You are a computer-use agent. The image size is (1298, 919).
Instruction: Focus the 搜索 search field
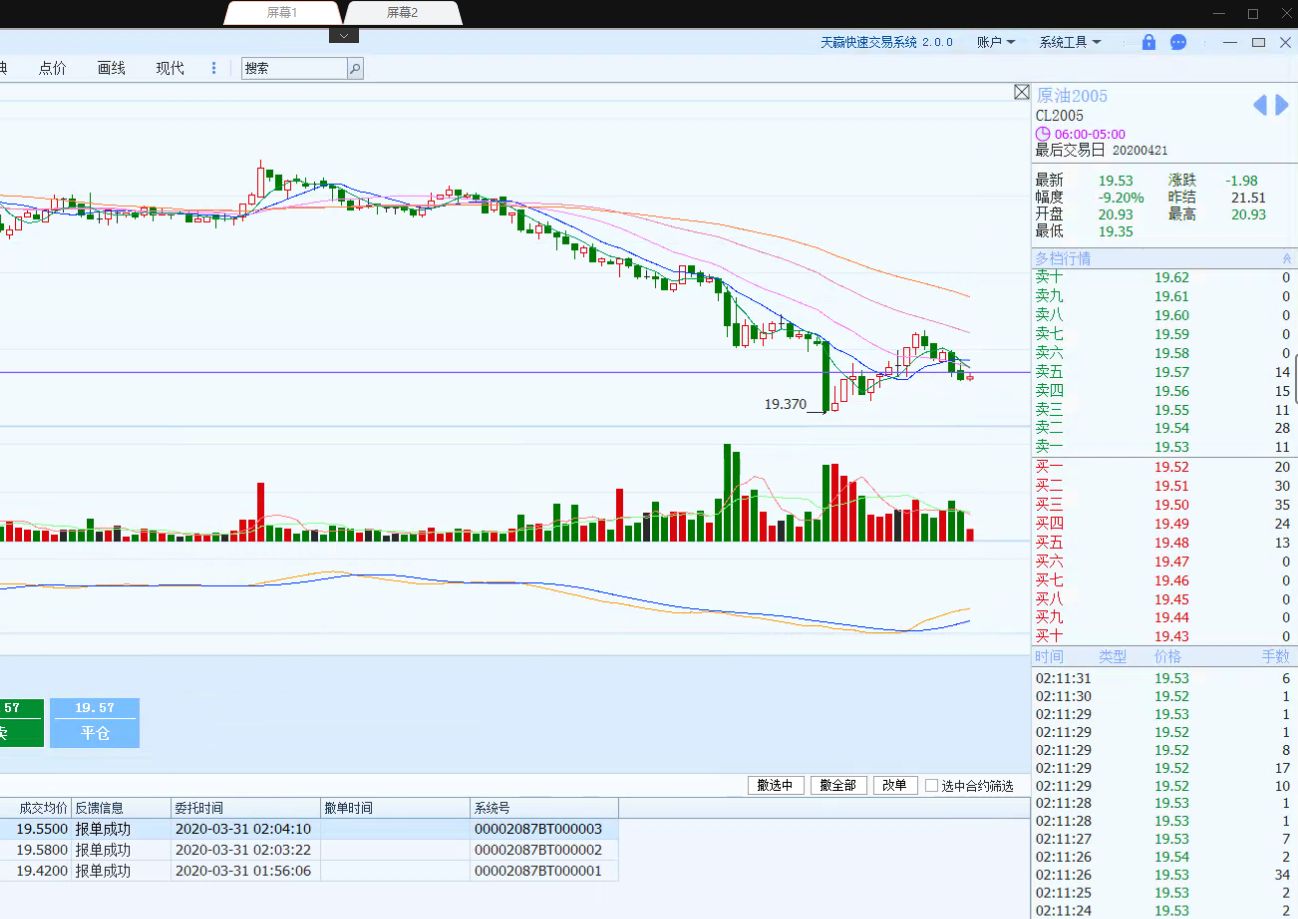tap(294, 68)
